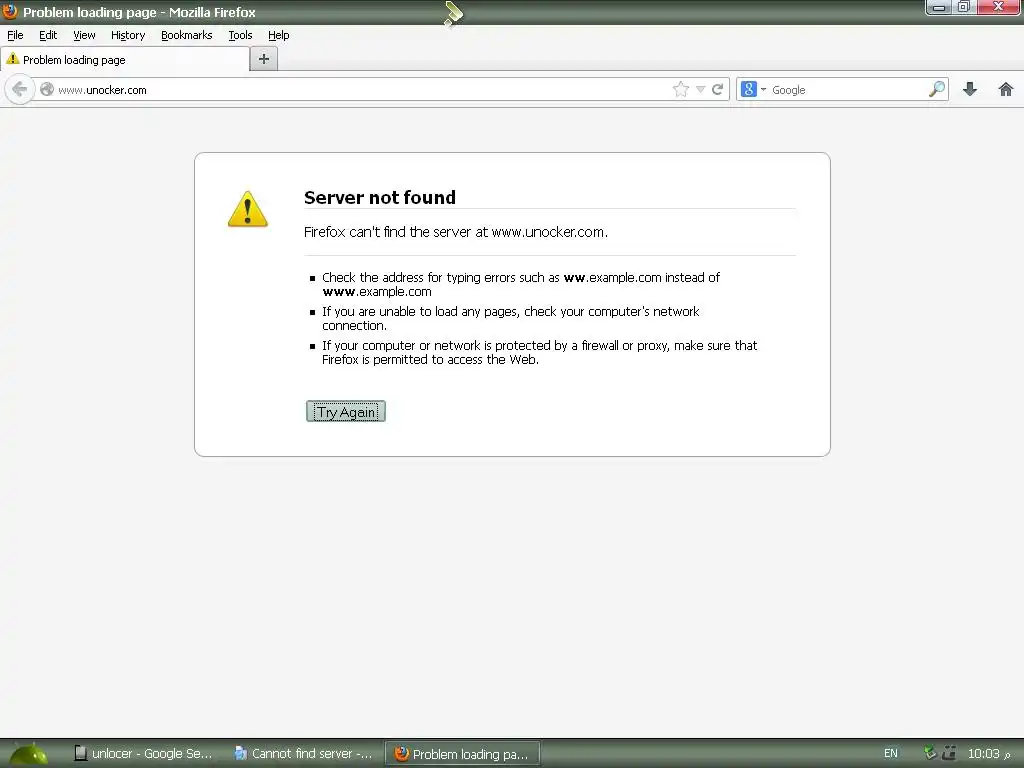The image size is (1024, 768).
Task: Reload the page with the refresh icon
Action: click(717, 89)
